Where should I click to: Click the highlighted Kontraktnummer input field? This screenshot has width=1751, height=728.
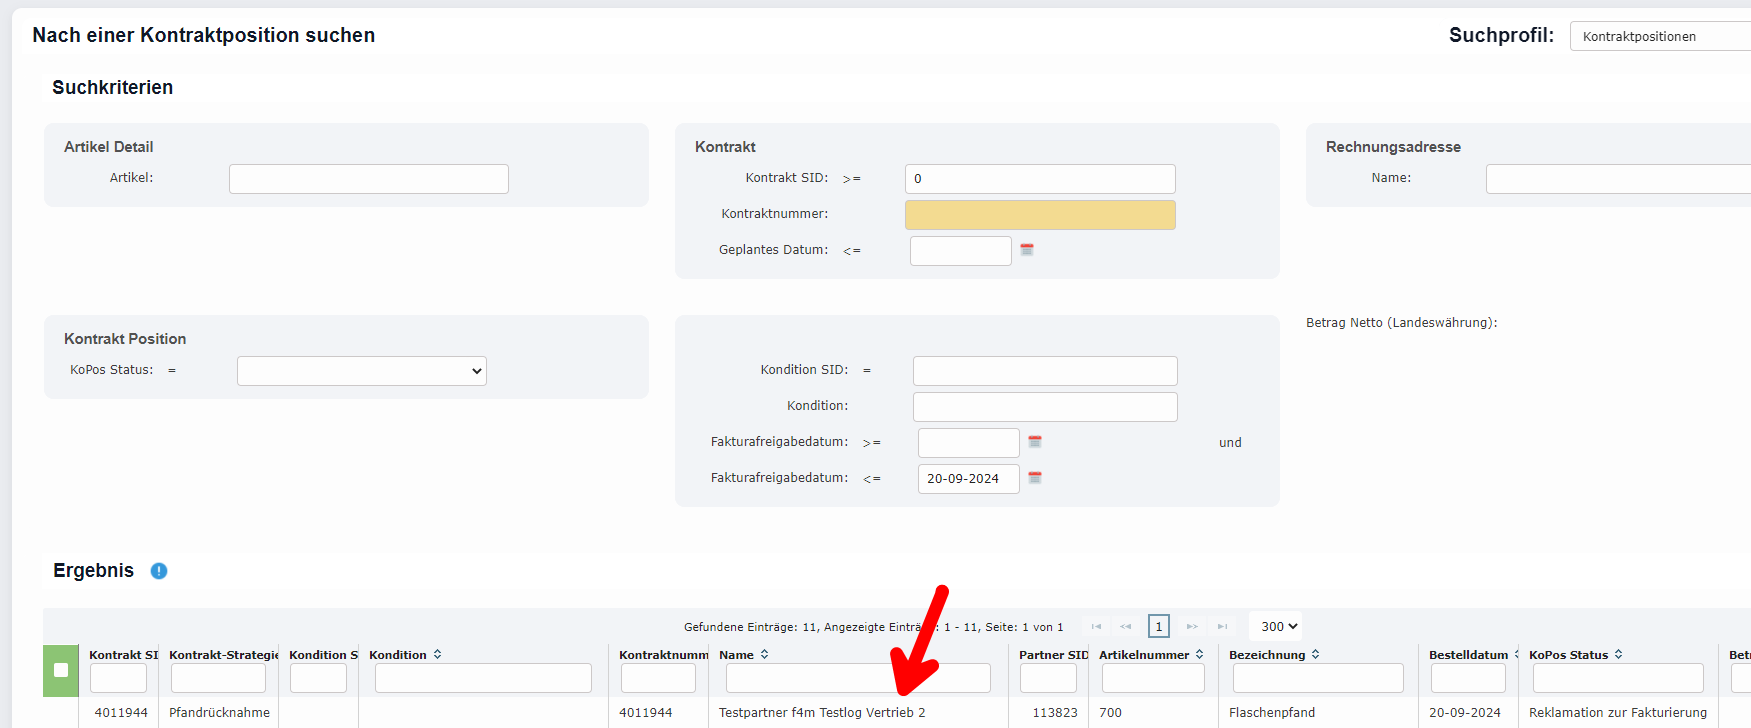click(x=1039, y=215)
